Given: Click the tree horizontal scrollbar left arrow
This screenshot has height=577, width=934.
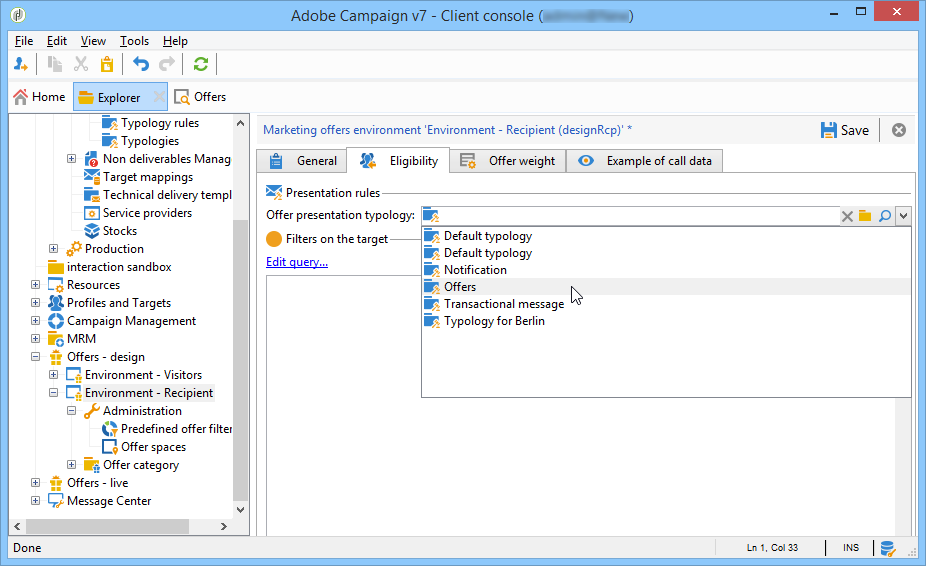Looking at the screenshot, I should [18, 526].
